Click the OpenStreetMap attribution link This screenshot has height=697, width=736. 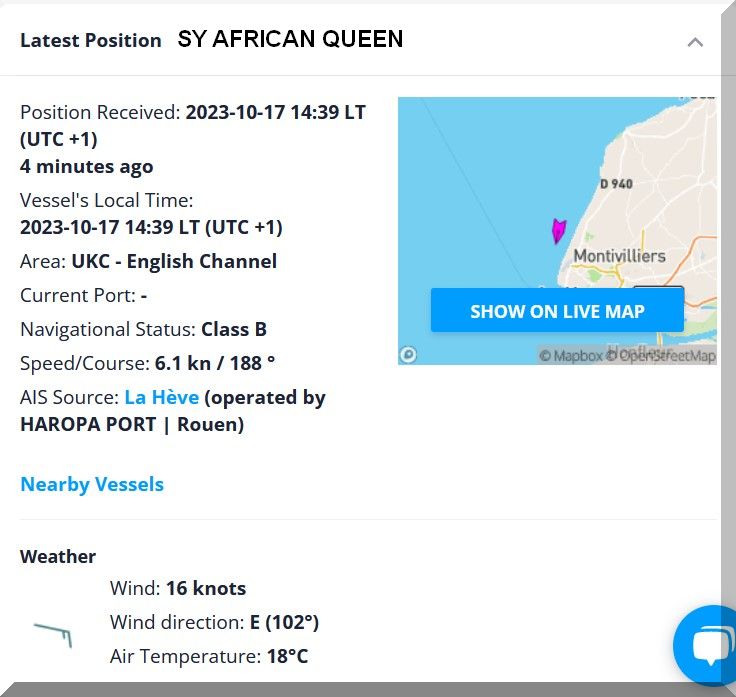(x=661, y=355)
